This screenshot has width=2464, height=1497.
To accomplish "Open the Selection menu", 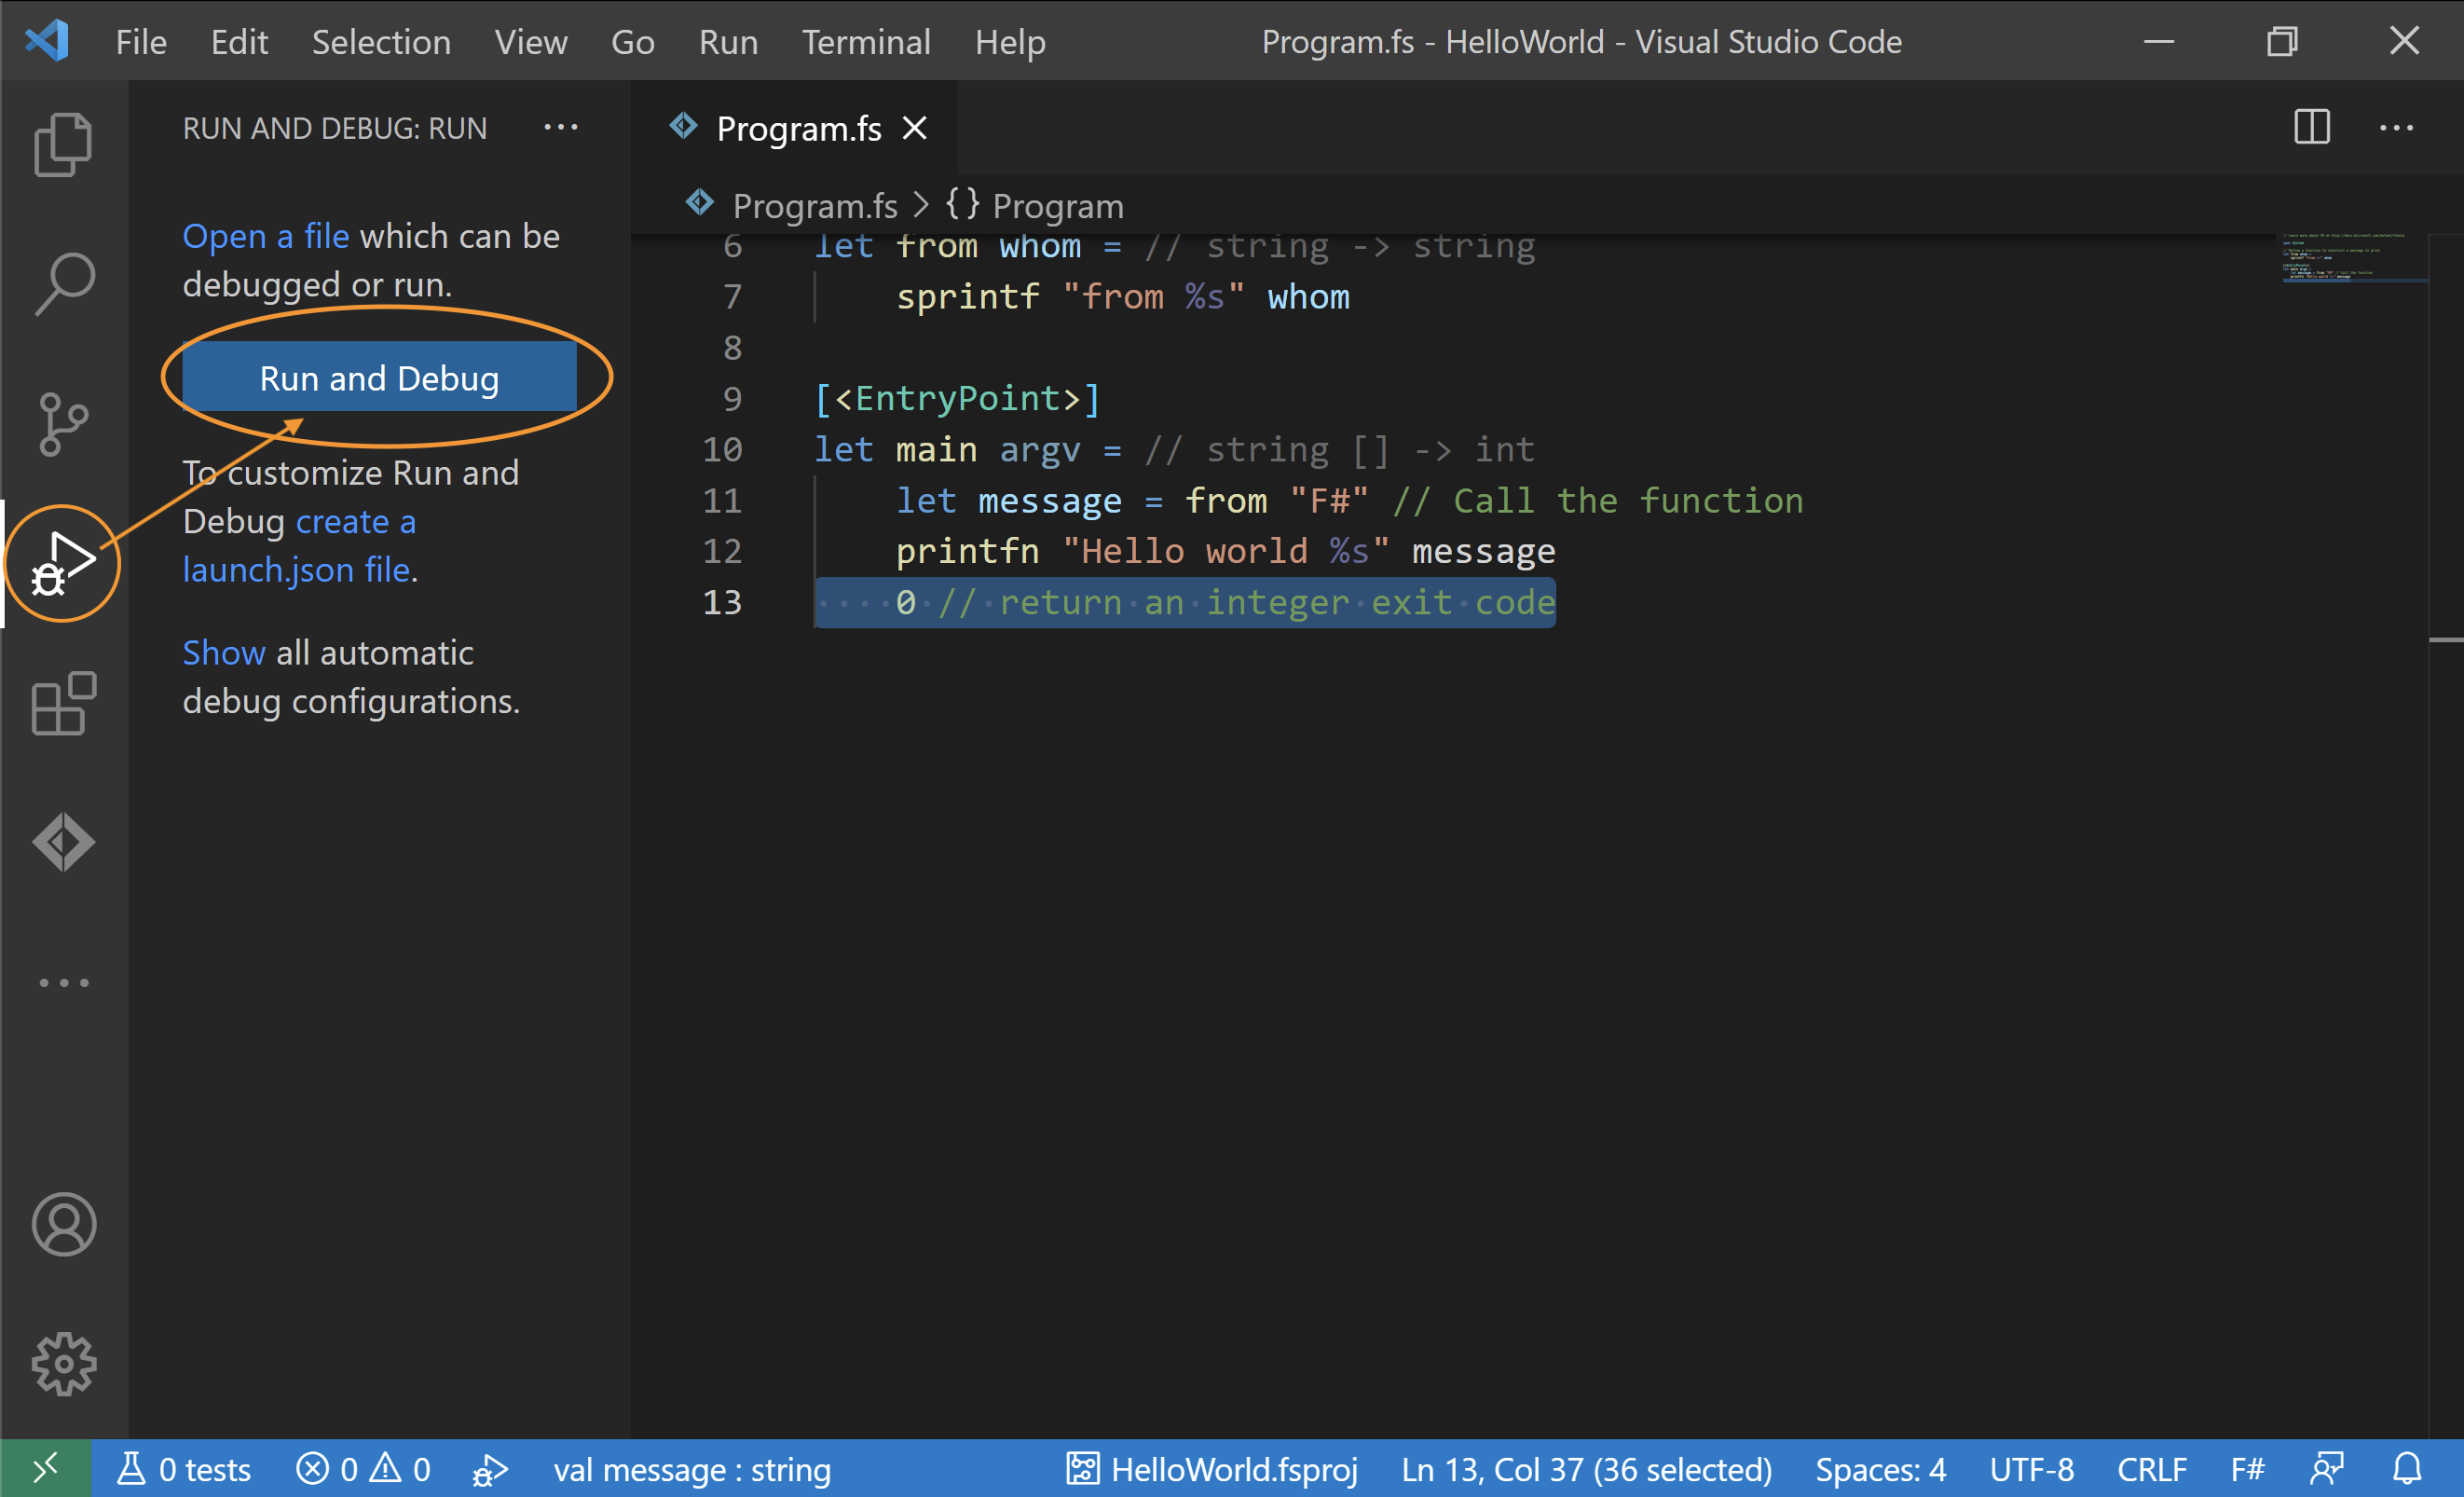I will 380,42.
